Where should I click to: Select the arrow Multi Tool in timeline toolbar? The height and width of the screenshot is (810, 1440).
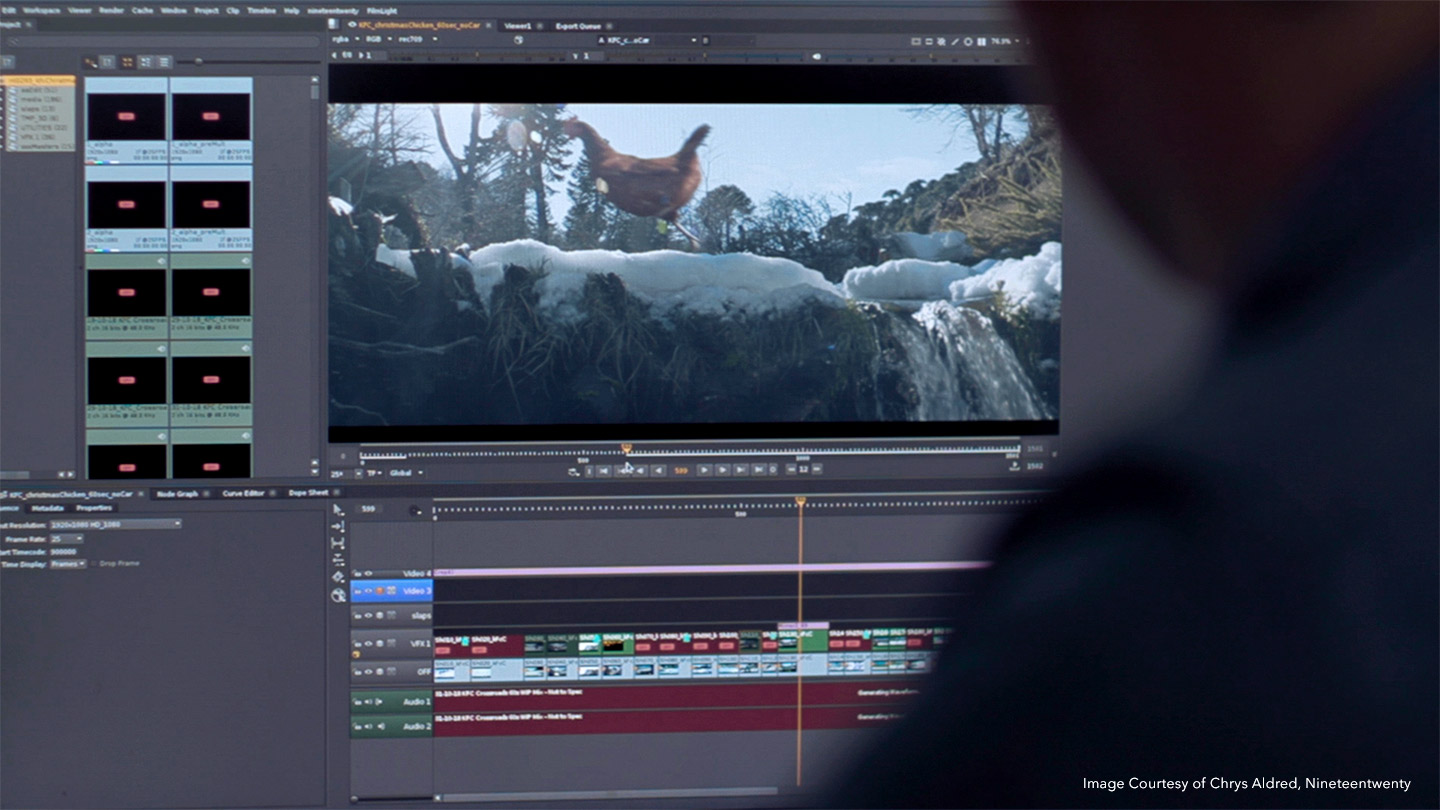338,510
